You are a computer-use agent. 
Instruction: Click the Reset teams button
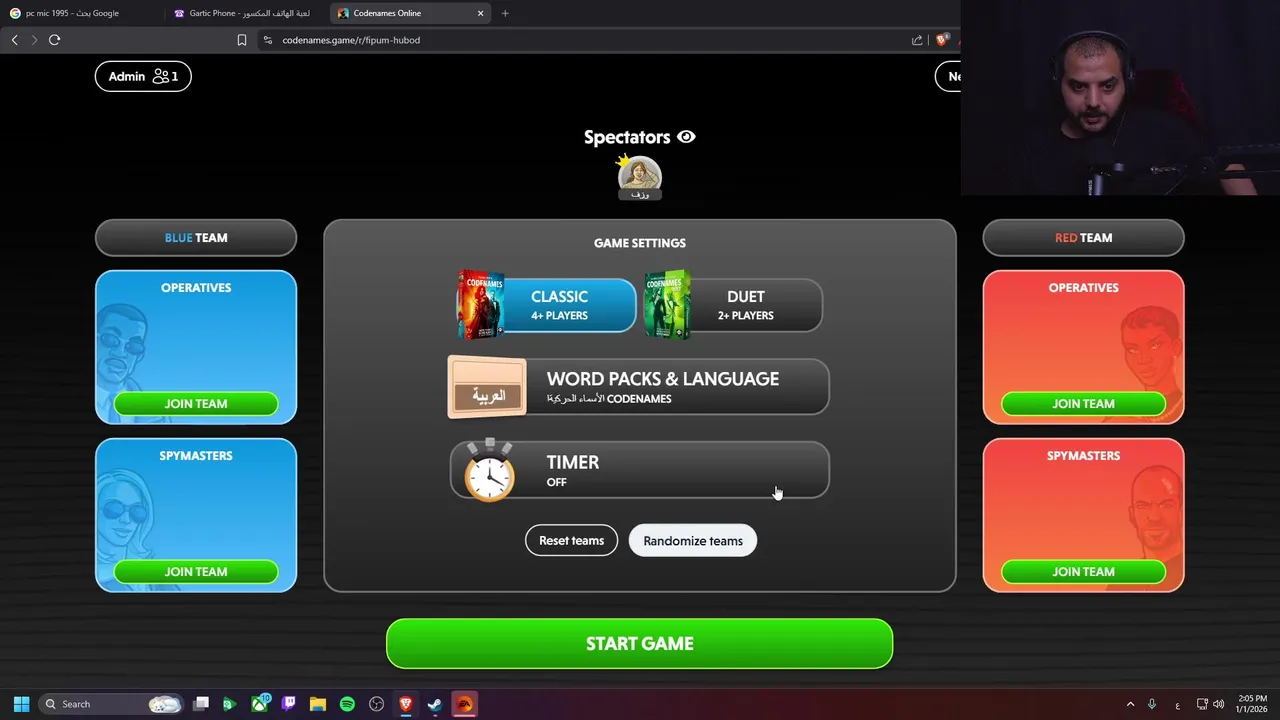[x=571, y=541]
